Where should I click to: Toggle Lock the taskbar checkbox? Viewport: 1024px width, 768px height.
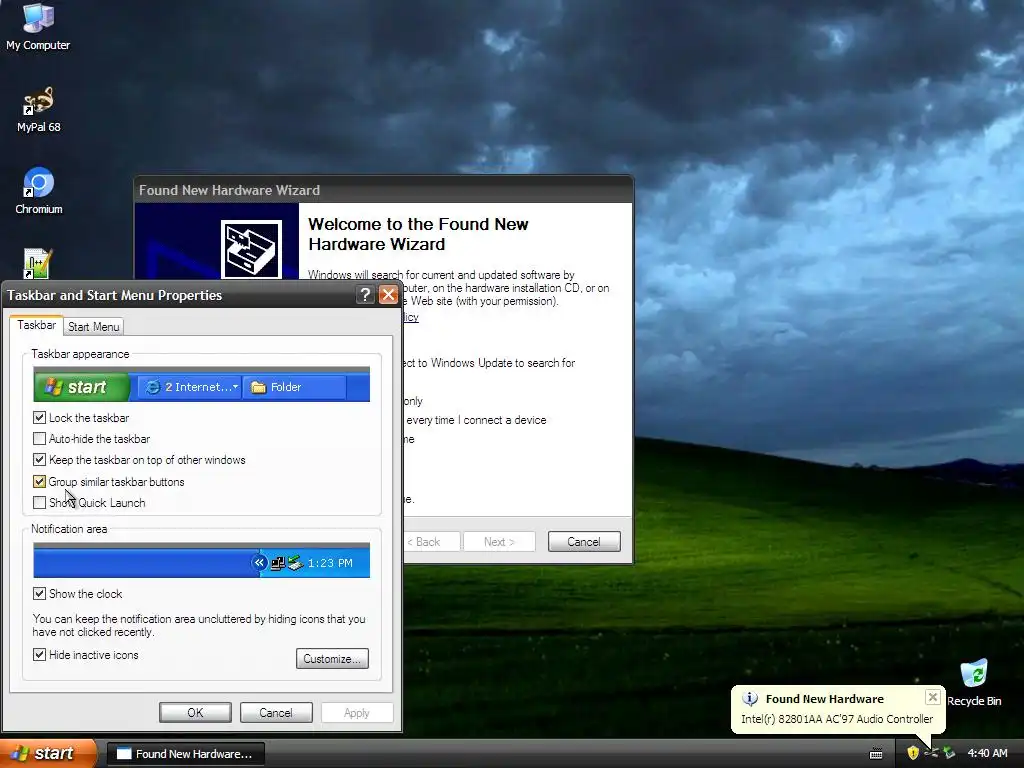point(39,417)
